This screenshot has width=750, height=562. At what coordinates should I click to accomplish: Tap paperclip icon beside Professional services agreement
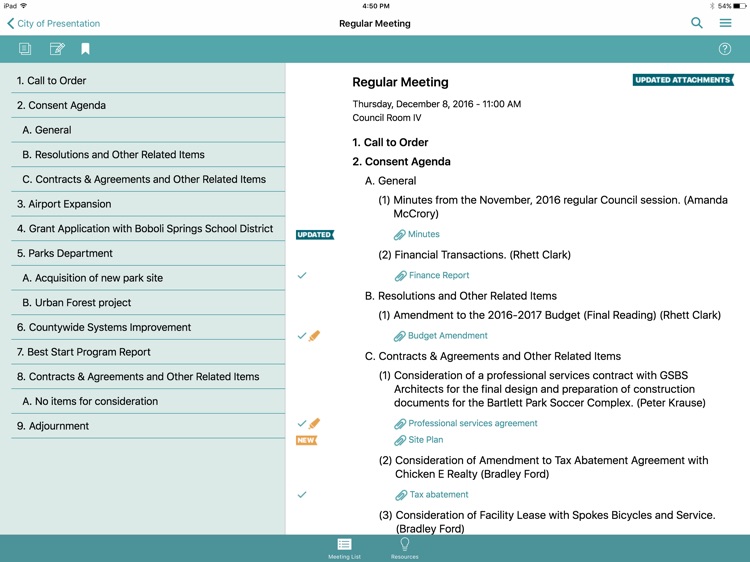(x=400, y=424)
